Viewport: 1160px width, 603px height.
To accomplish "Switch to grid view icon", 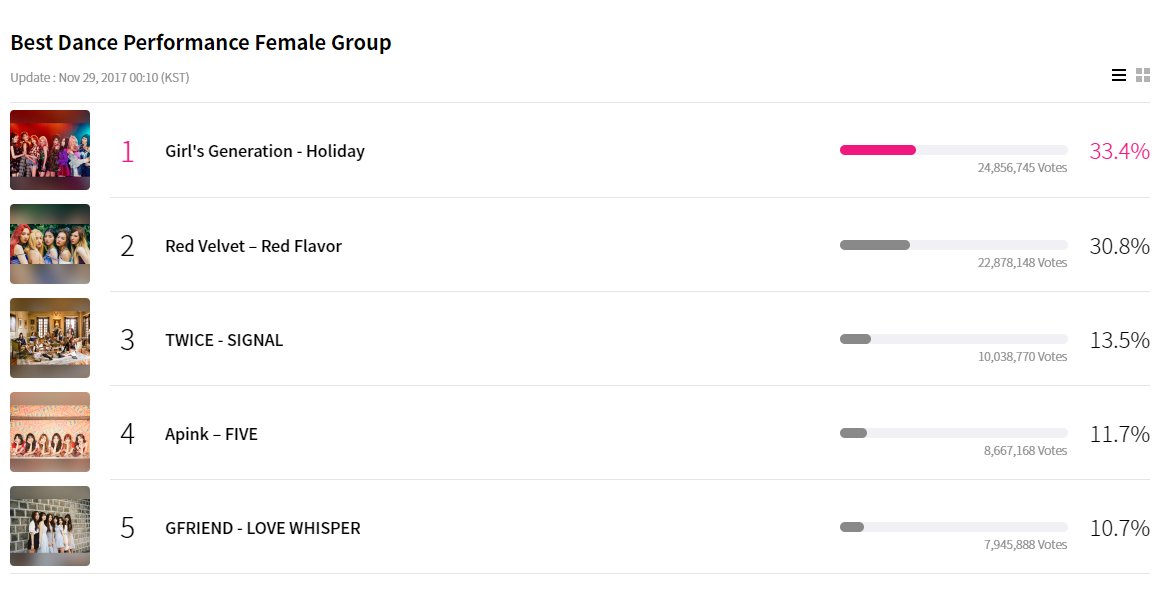I will (x=1143, y=75).
